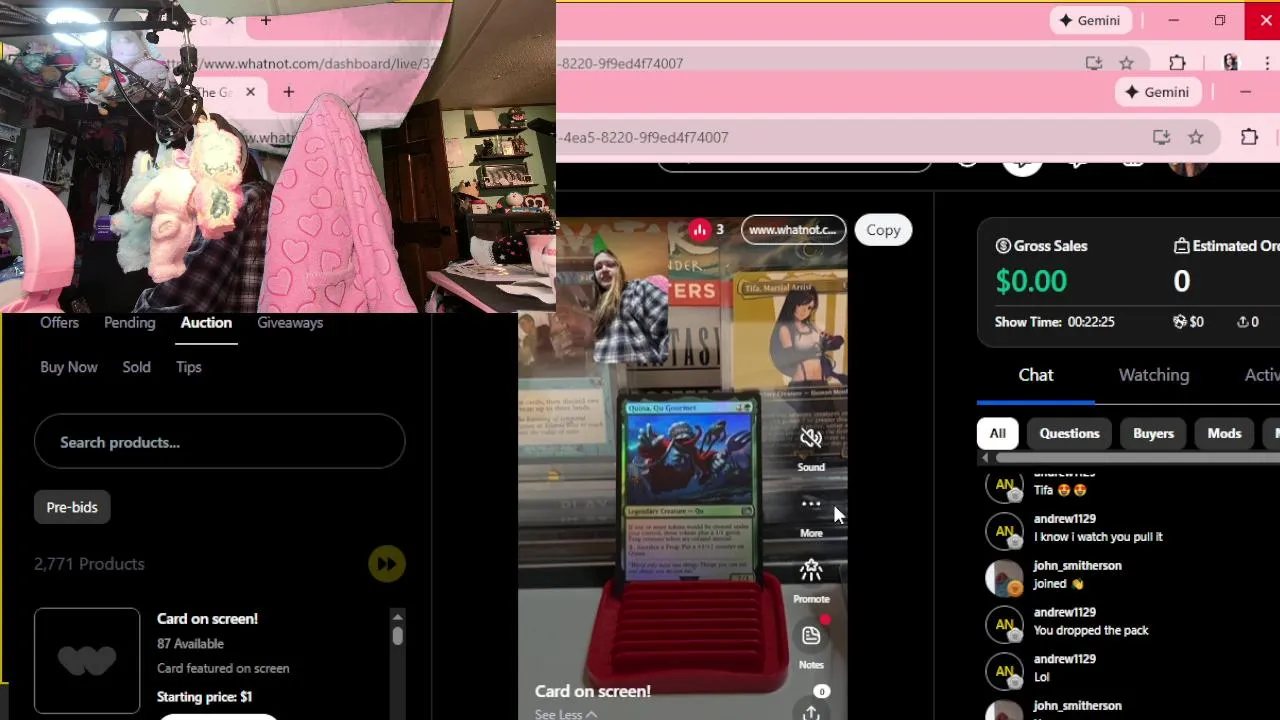Click john_smitherson username above joined message
Image resolution: width=1280 pixels, height=720 pixels.
1077,566
